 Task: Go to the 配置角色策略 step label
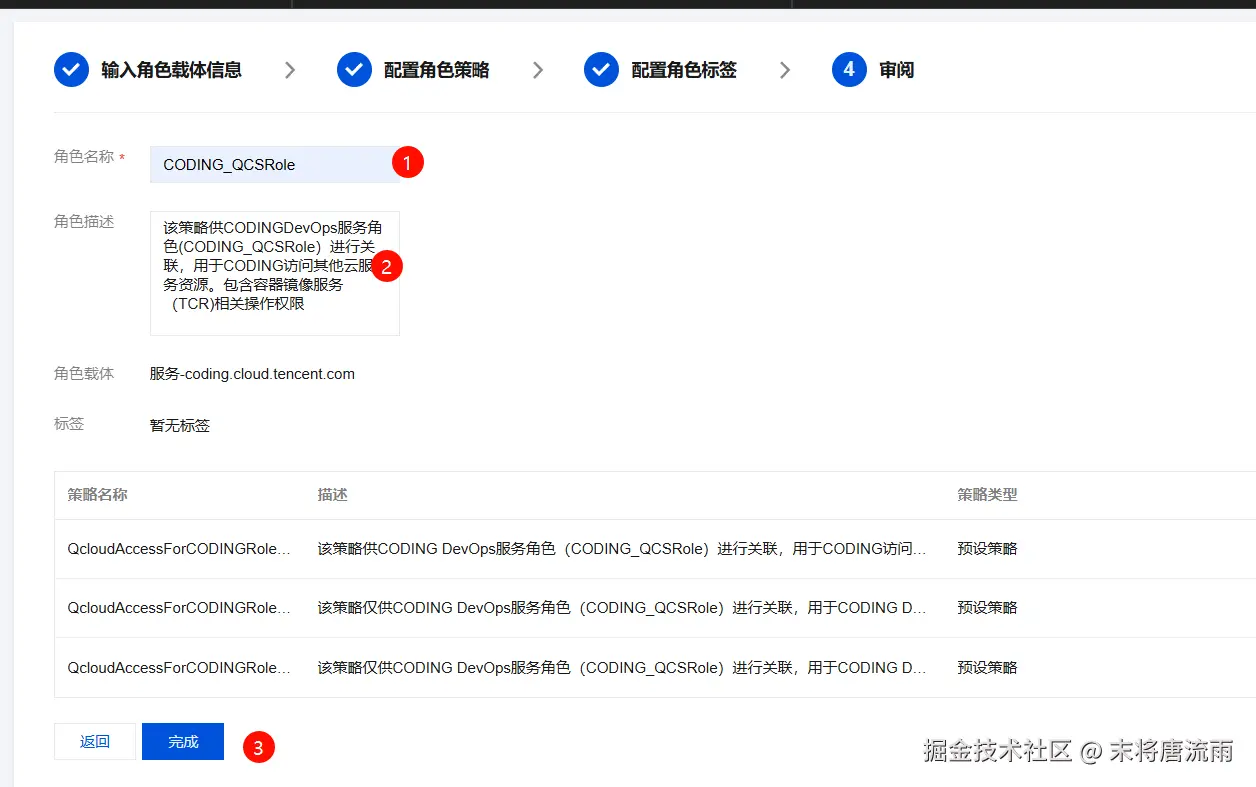[x=436, y=70]
